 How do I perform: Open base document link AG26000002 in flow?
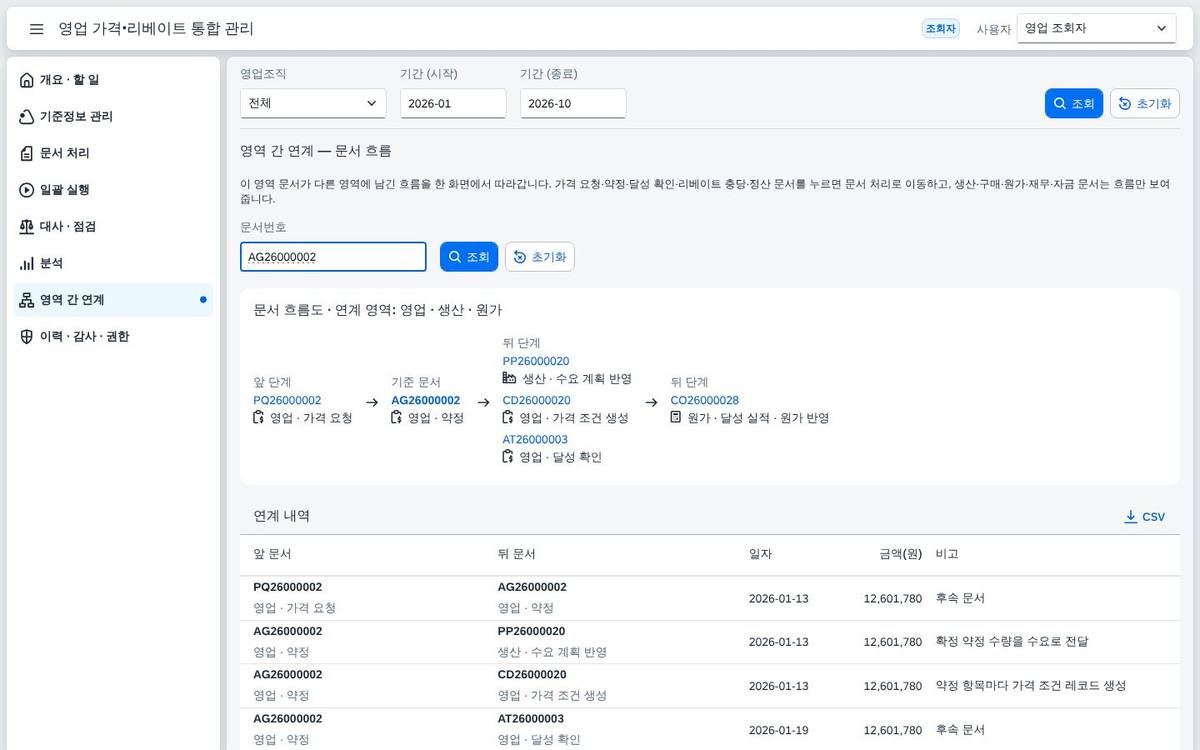tap(426, 400)
